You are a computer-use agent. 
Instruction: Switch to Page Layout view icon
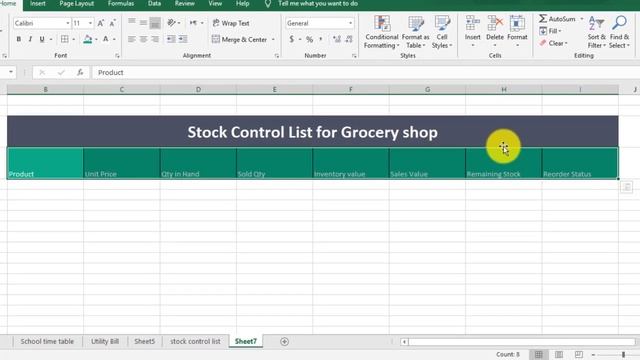click(x=559, y=354)
